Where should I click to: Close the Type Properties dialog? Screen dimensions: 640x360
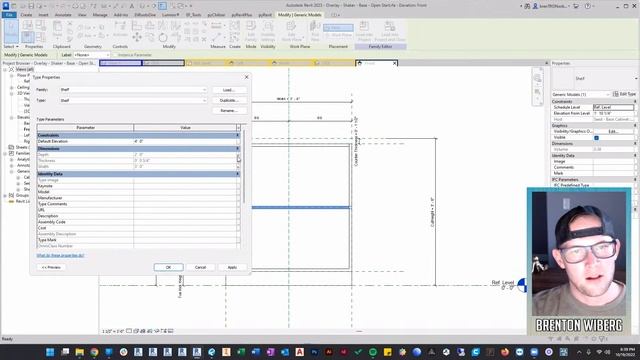point(247,77)
